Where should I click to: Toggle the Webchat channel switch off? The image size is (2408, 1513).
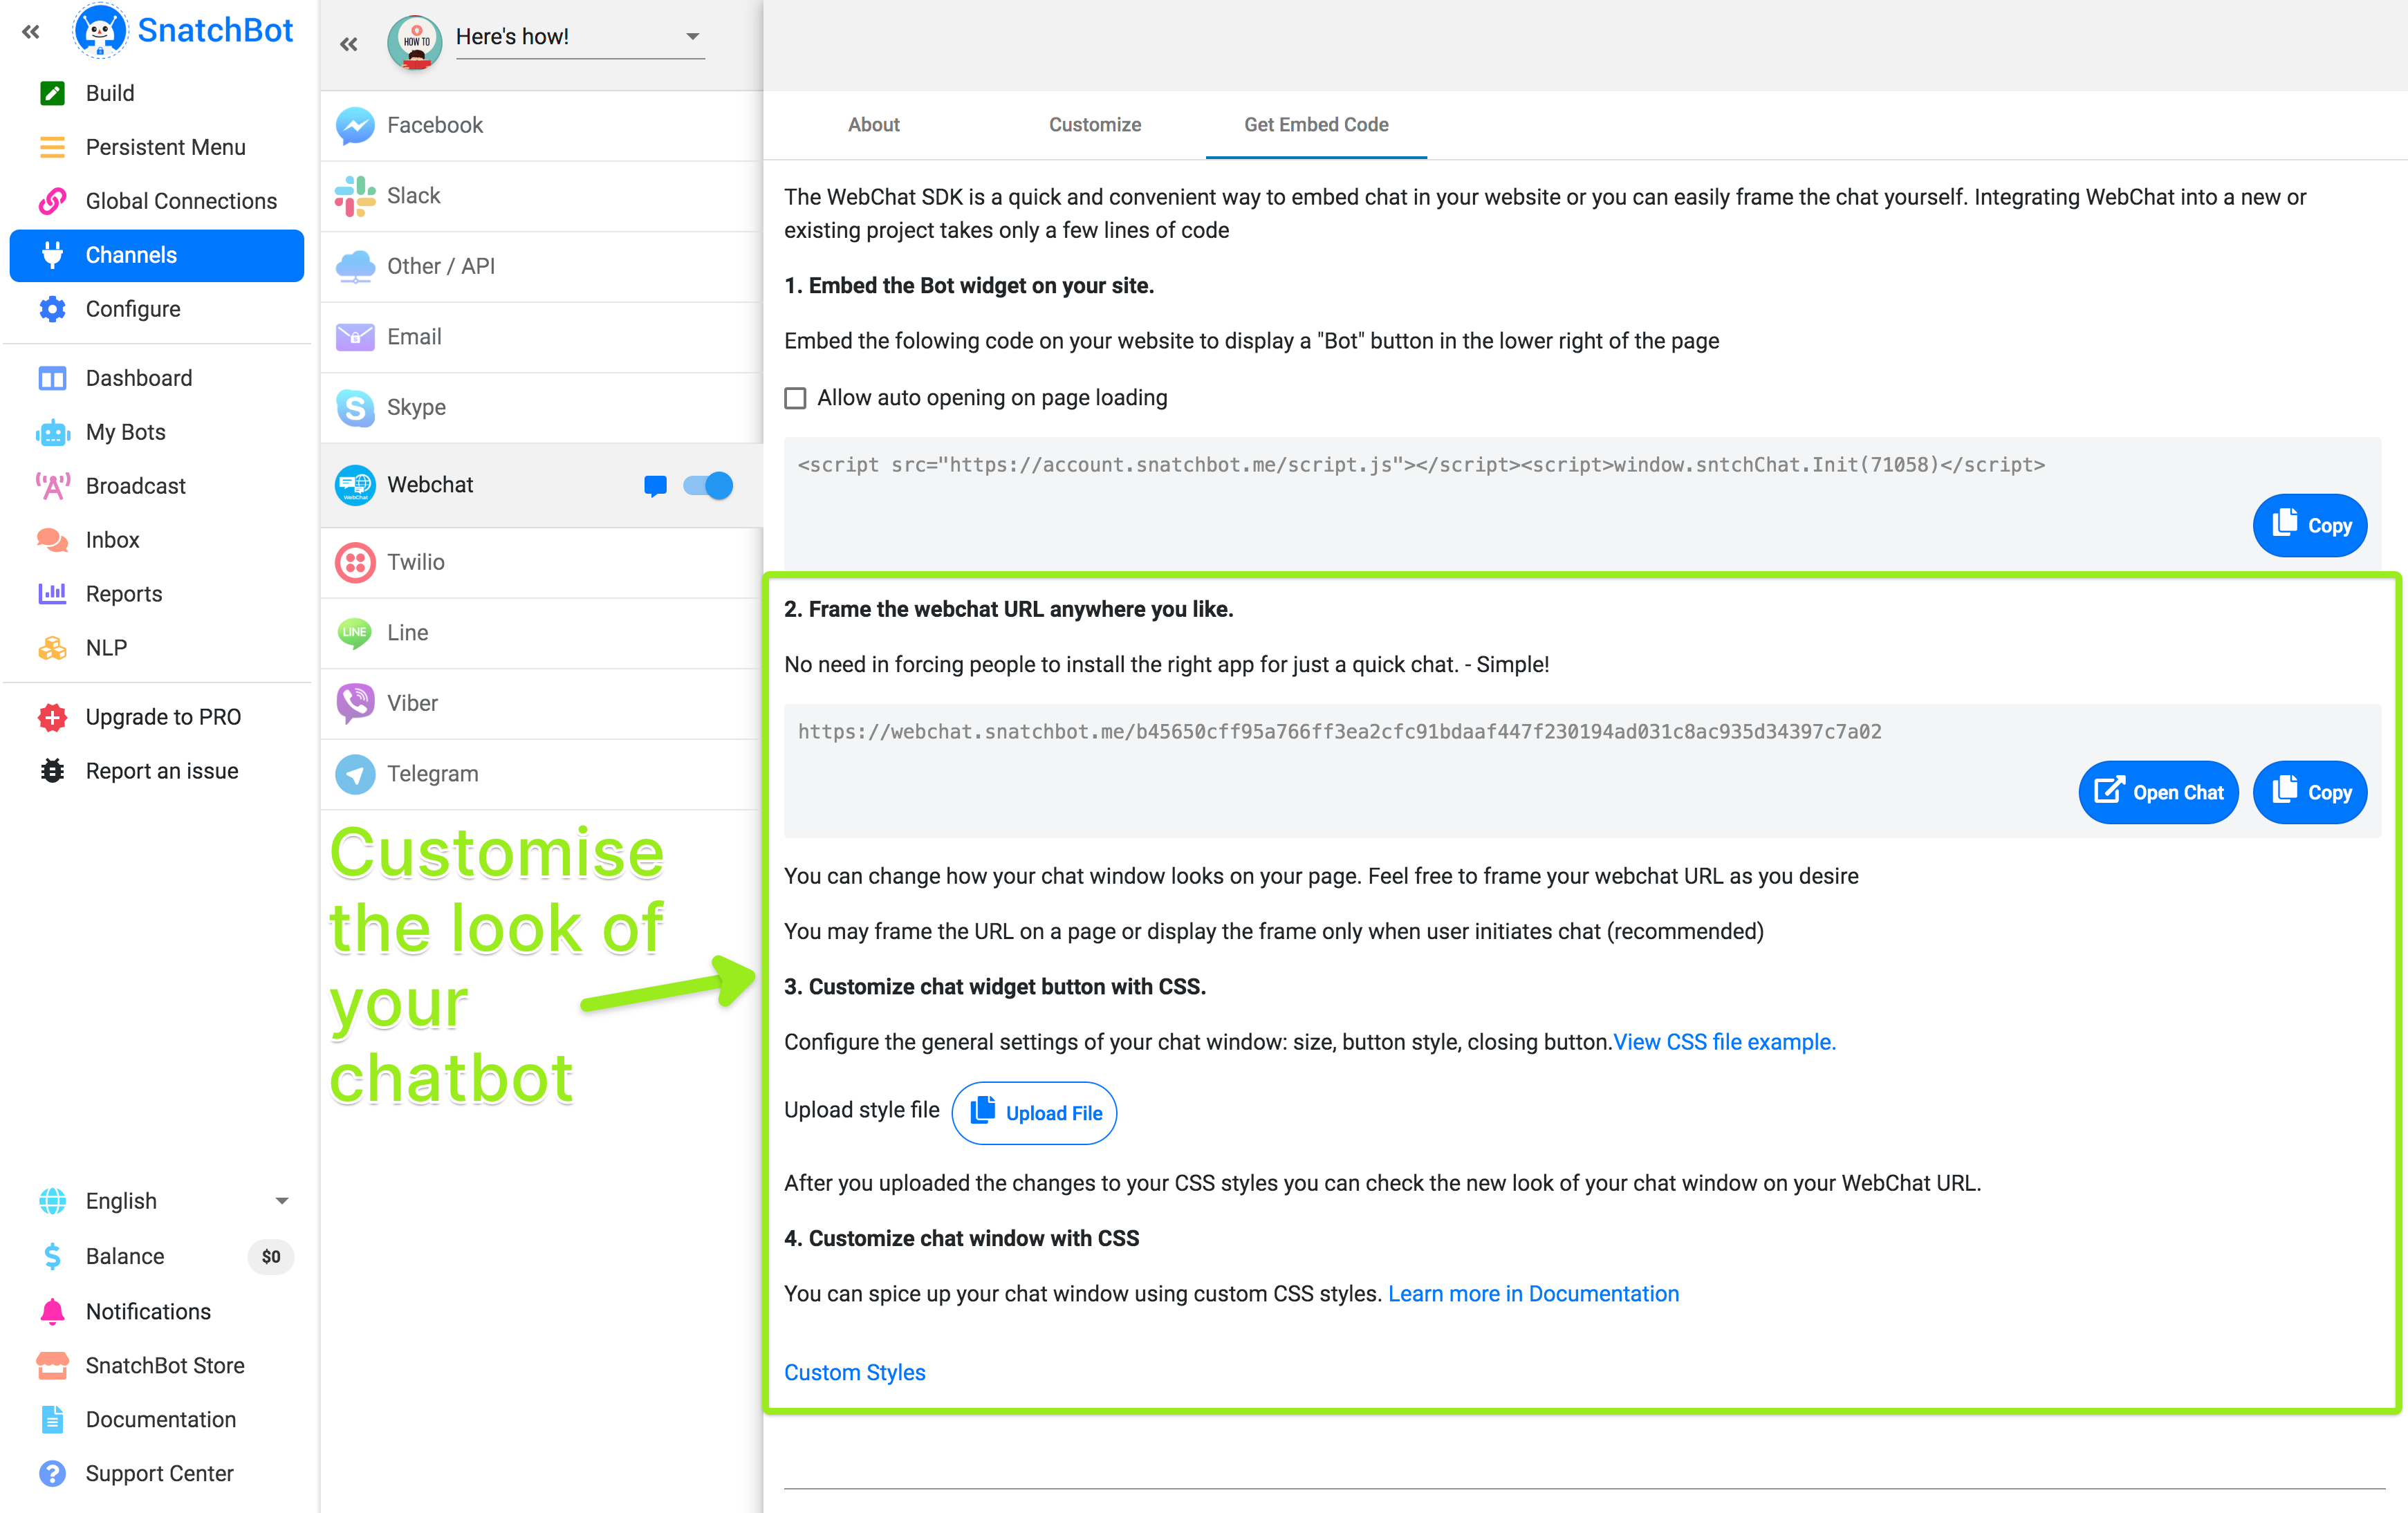pyautogui.click(x=708, y=486)
